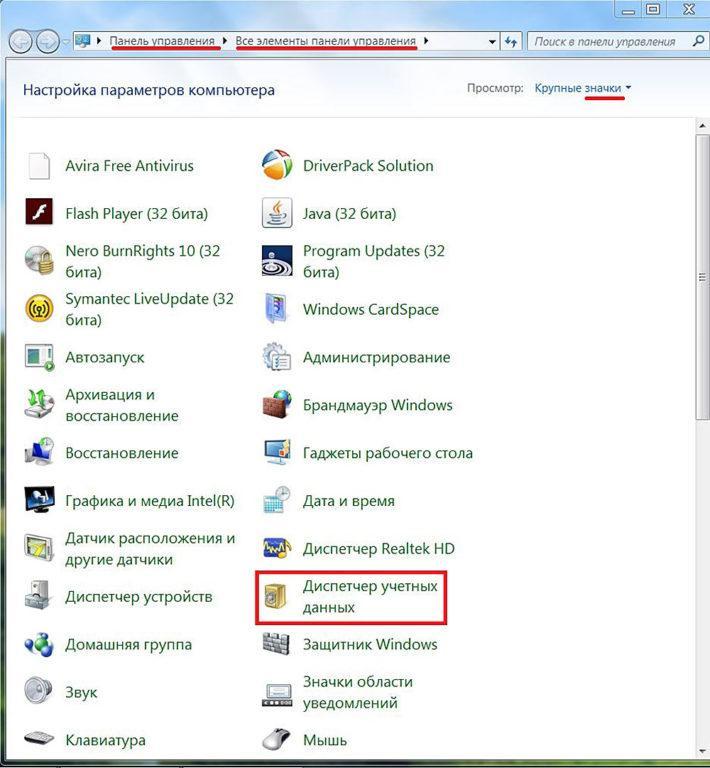Open the Мышь text link
This screenshot has width=710, height=768.
[325, 740]
